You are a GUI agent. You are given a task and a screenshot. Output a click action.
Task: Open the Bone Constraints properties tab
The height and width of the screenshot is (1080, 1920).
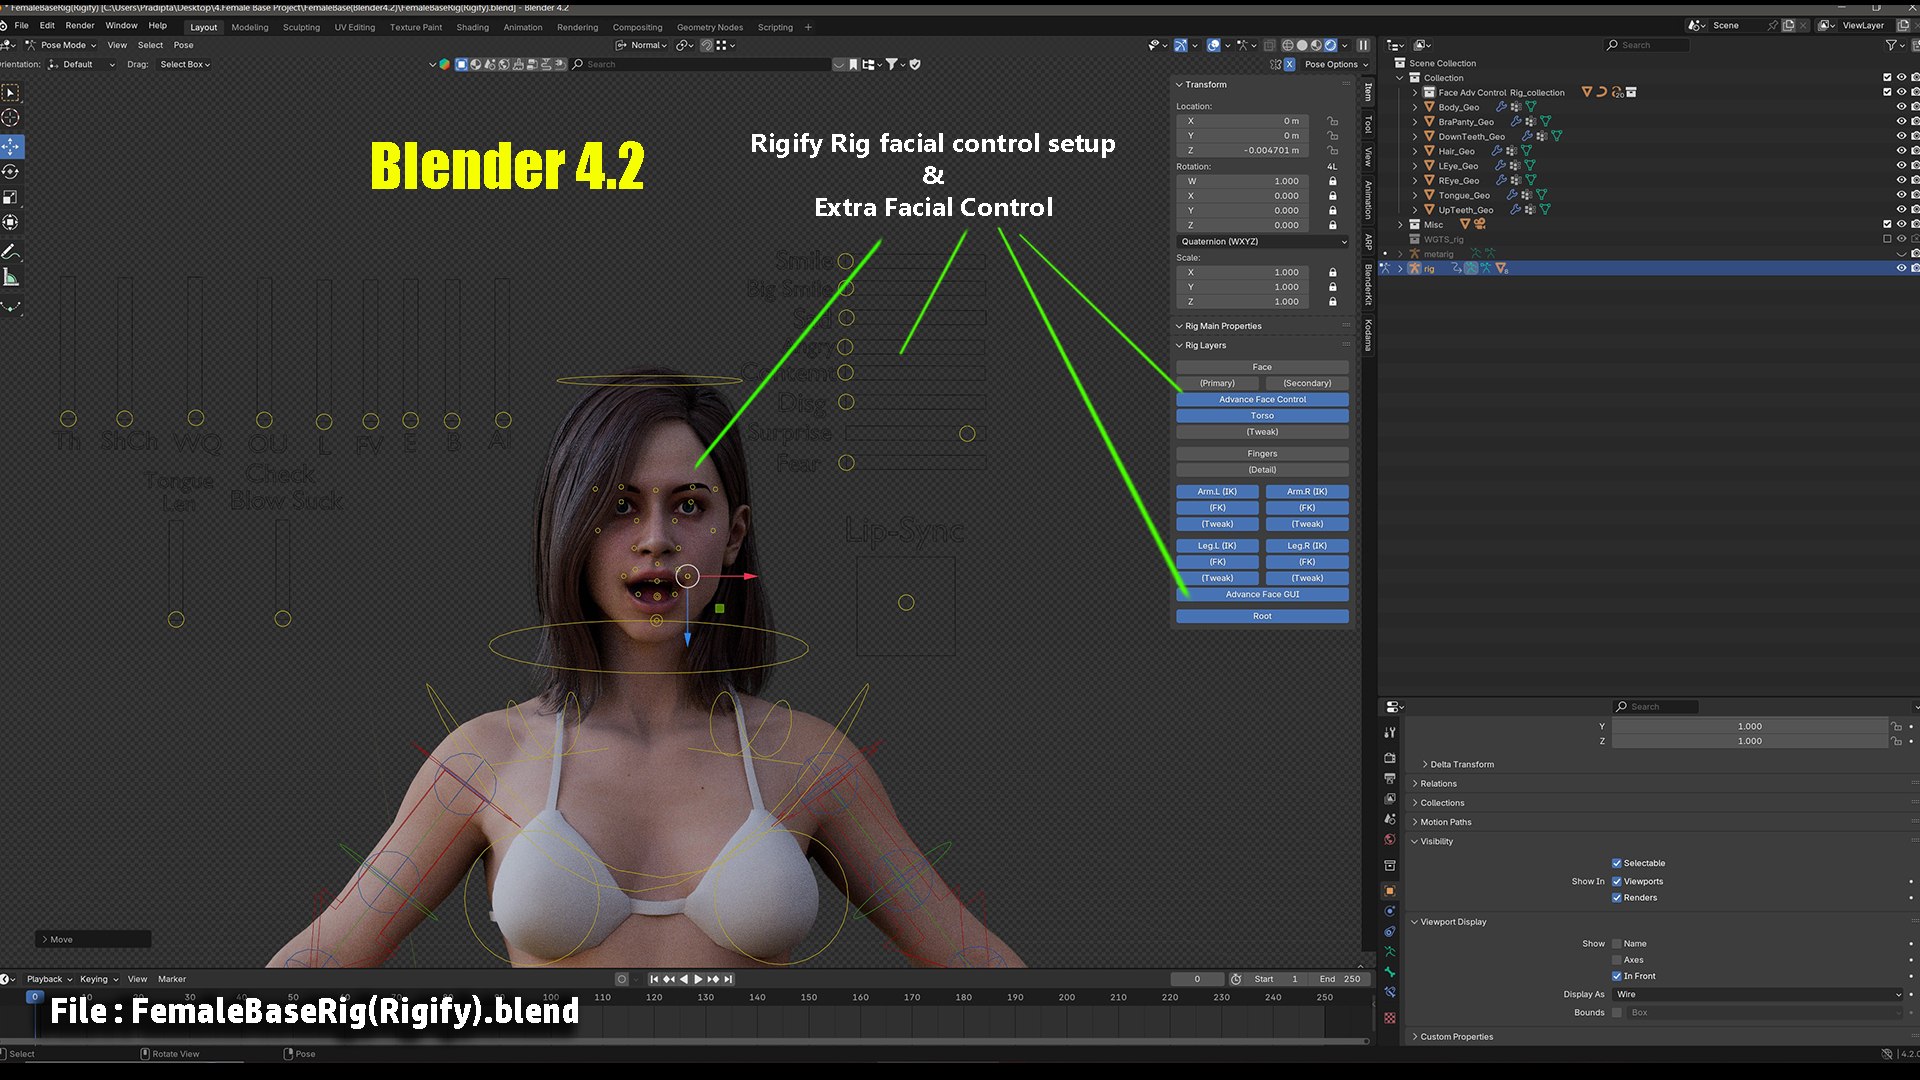(x=1390, y=992)
